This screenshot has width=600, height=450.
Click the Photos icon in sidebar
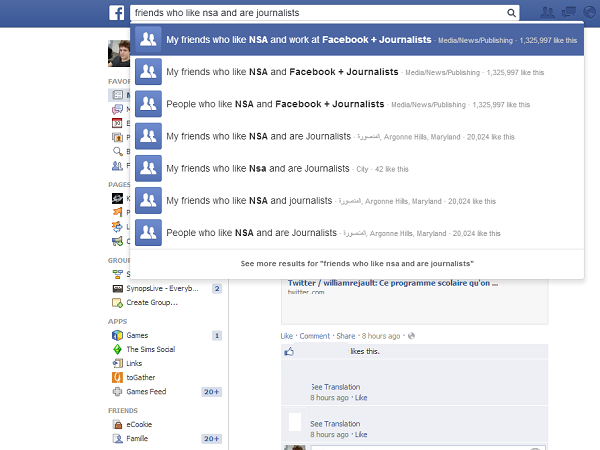[x=117, y=137]
